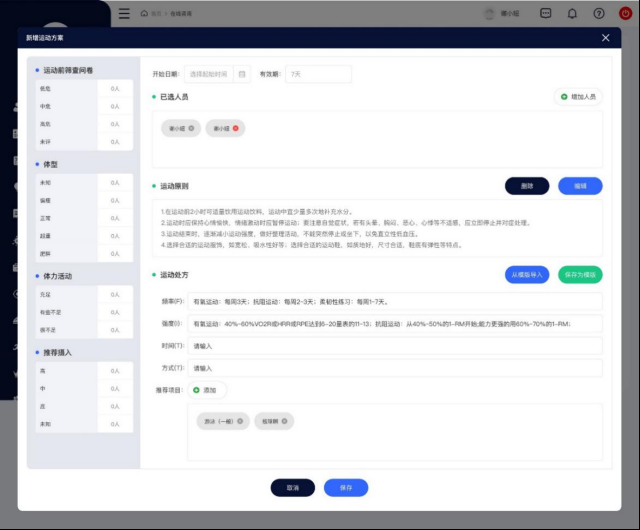Viewport: 640px width, 530px height.
Task: Click the 运动原则 section heading
Action: click(174, 186)
